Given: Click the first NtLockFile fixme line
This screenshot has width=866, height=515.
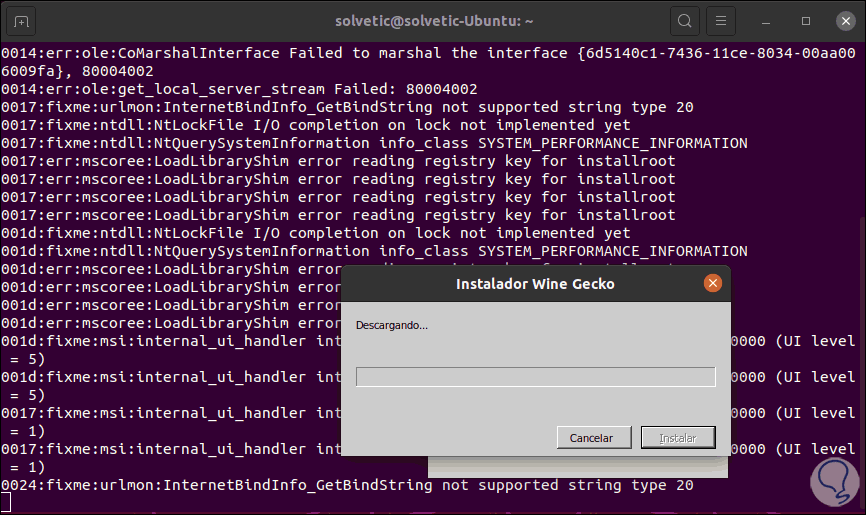Looking at the screenshot, I should coord(315,125).
